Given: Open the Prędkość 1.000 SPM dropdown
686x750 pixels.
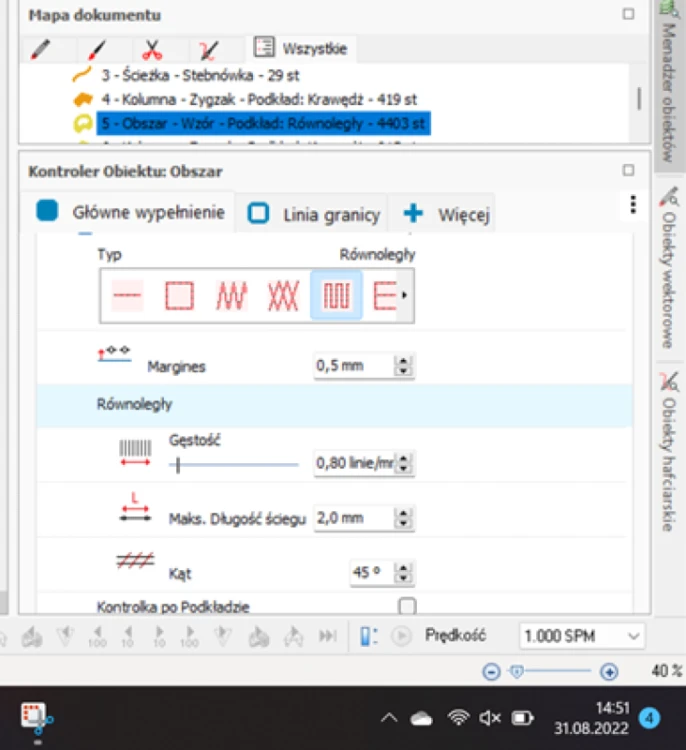Looking at the screenshot, I should 582,636.
